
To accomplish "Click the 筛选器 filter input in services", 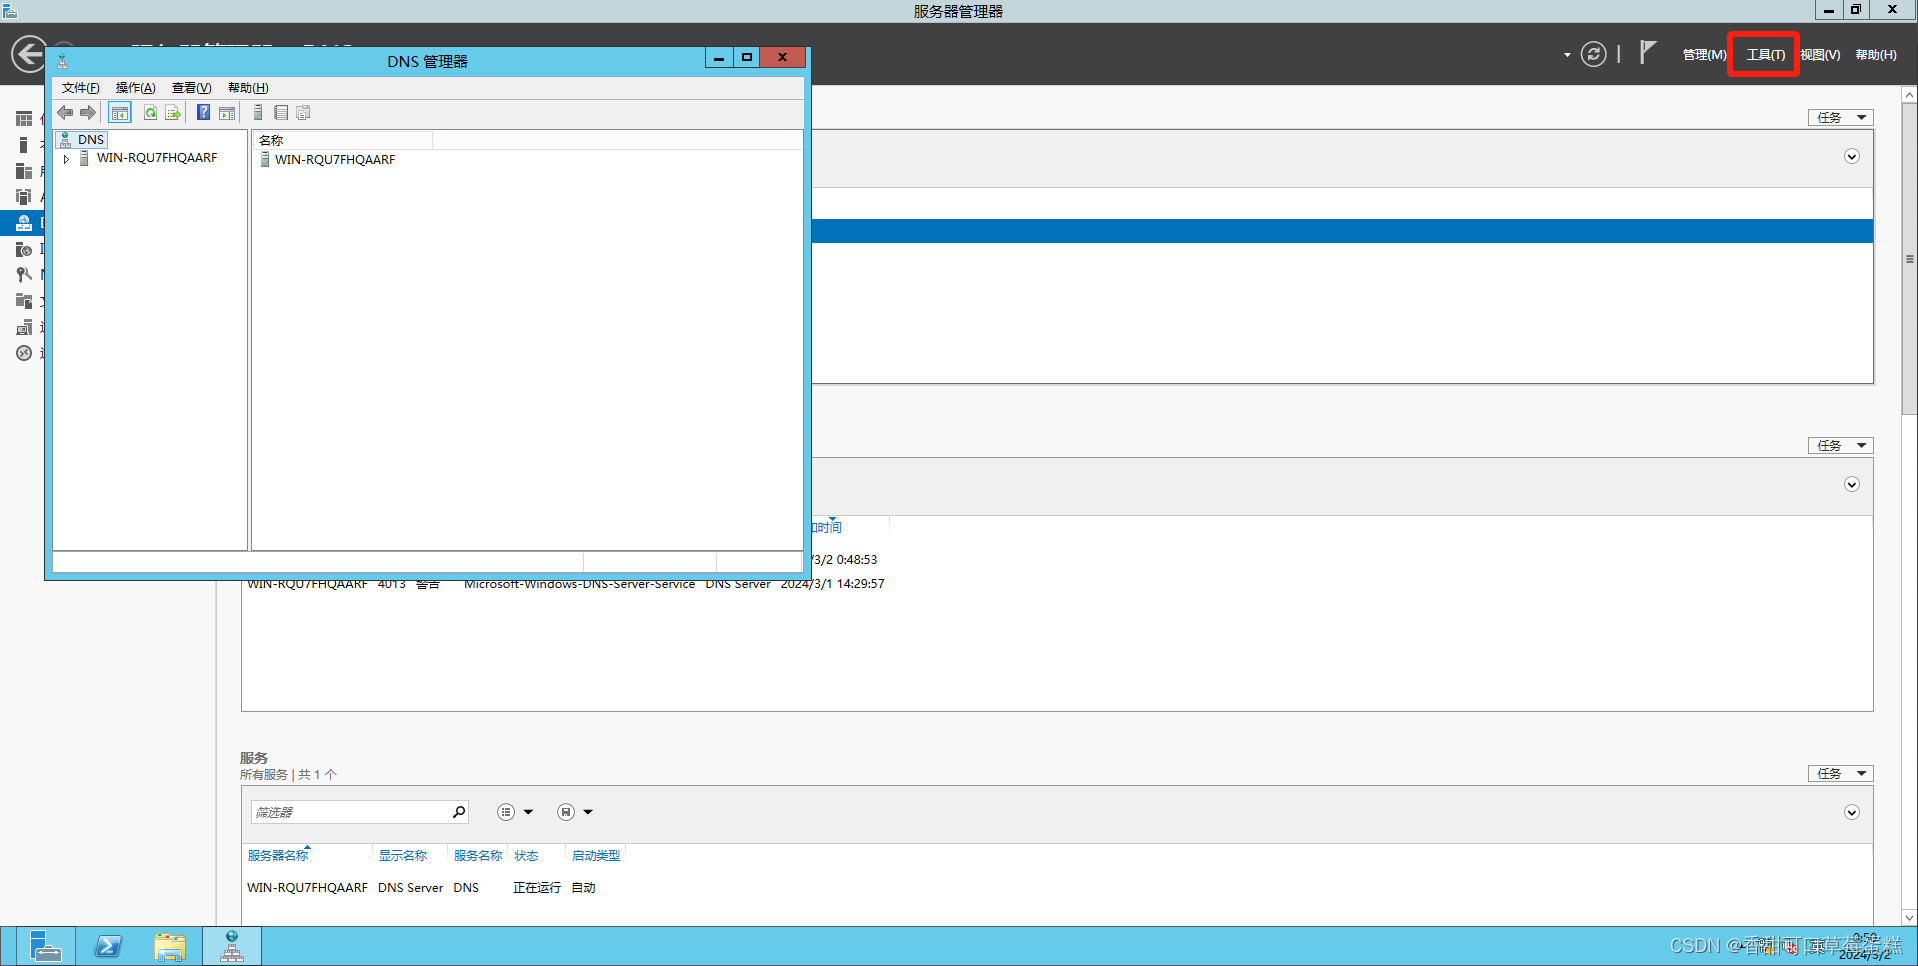I will pyautogui.click(x=350, y=812).
